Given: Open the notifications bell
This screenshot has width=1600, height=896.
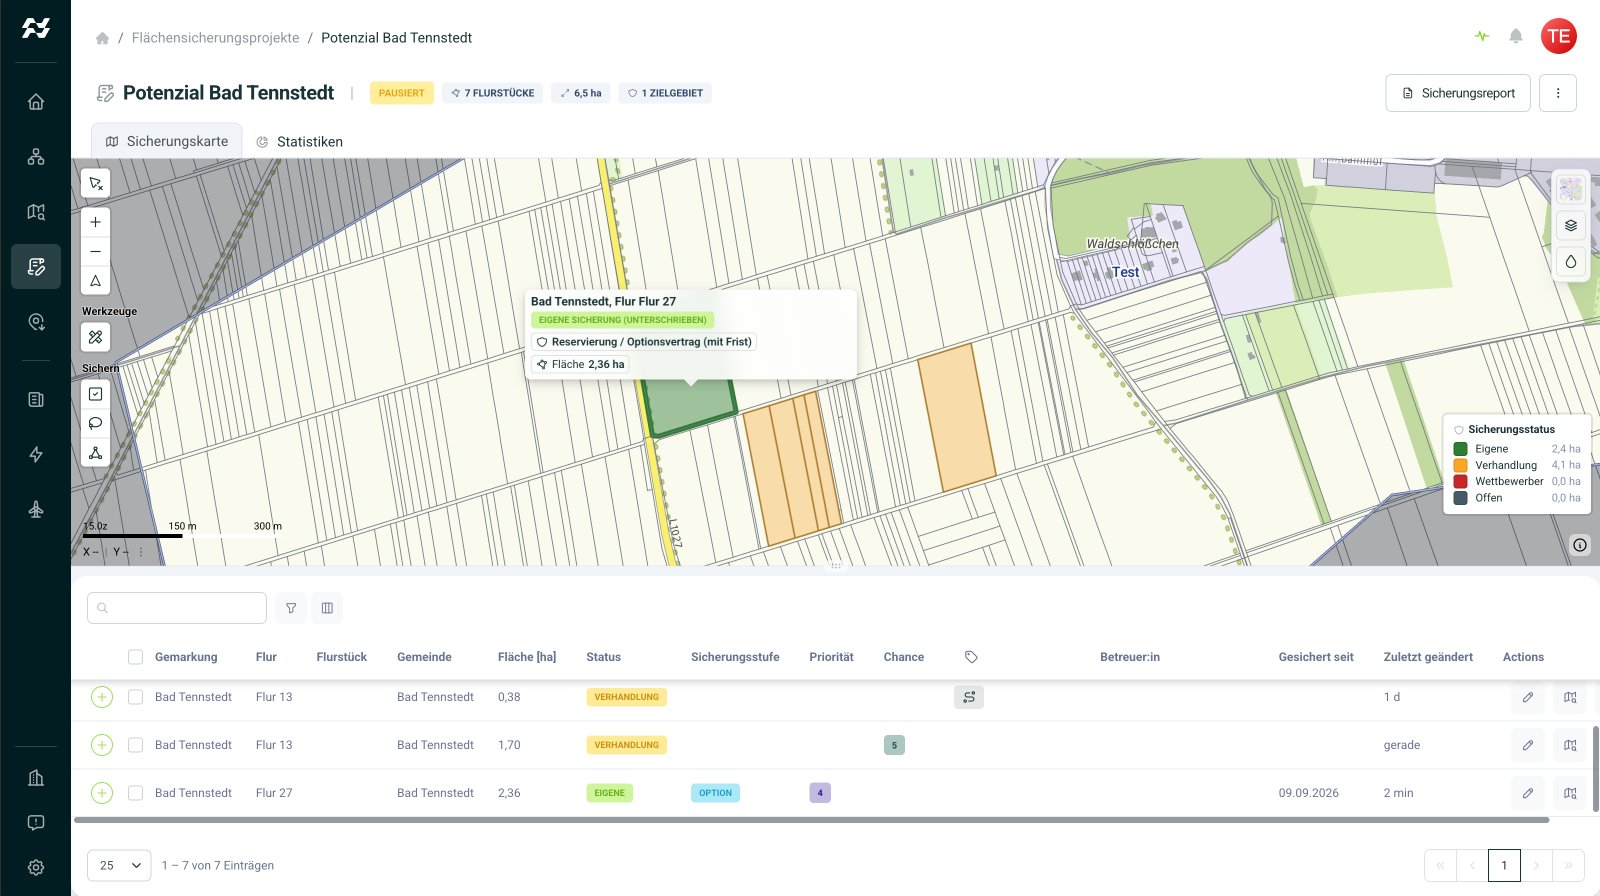Looking at the screenshot, I should [x=1516, y=36].
